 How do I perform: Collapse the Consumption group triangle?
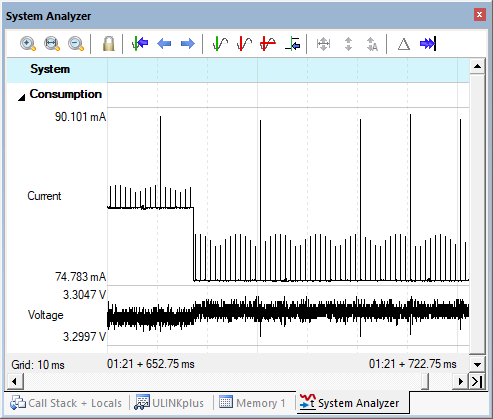[x=22, y=97]
